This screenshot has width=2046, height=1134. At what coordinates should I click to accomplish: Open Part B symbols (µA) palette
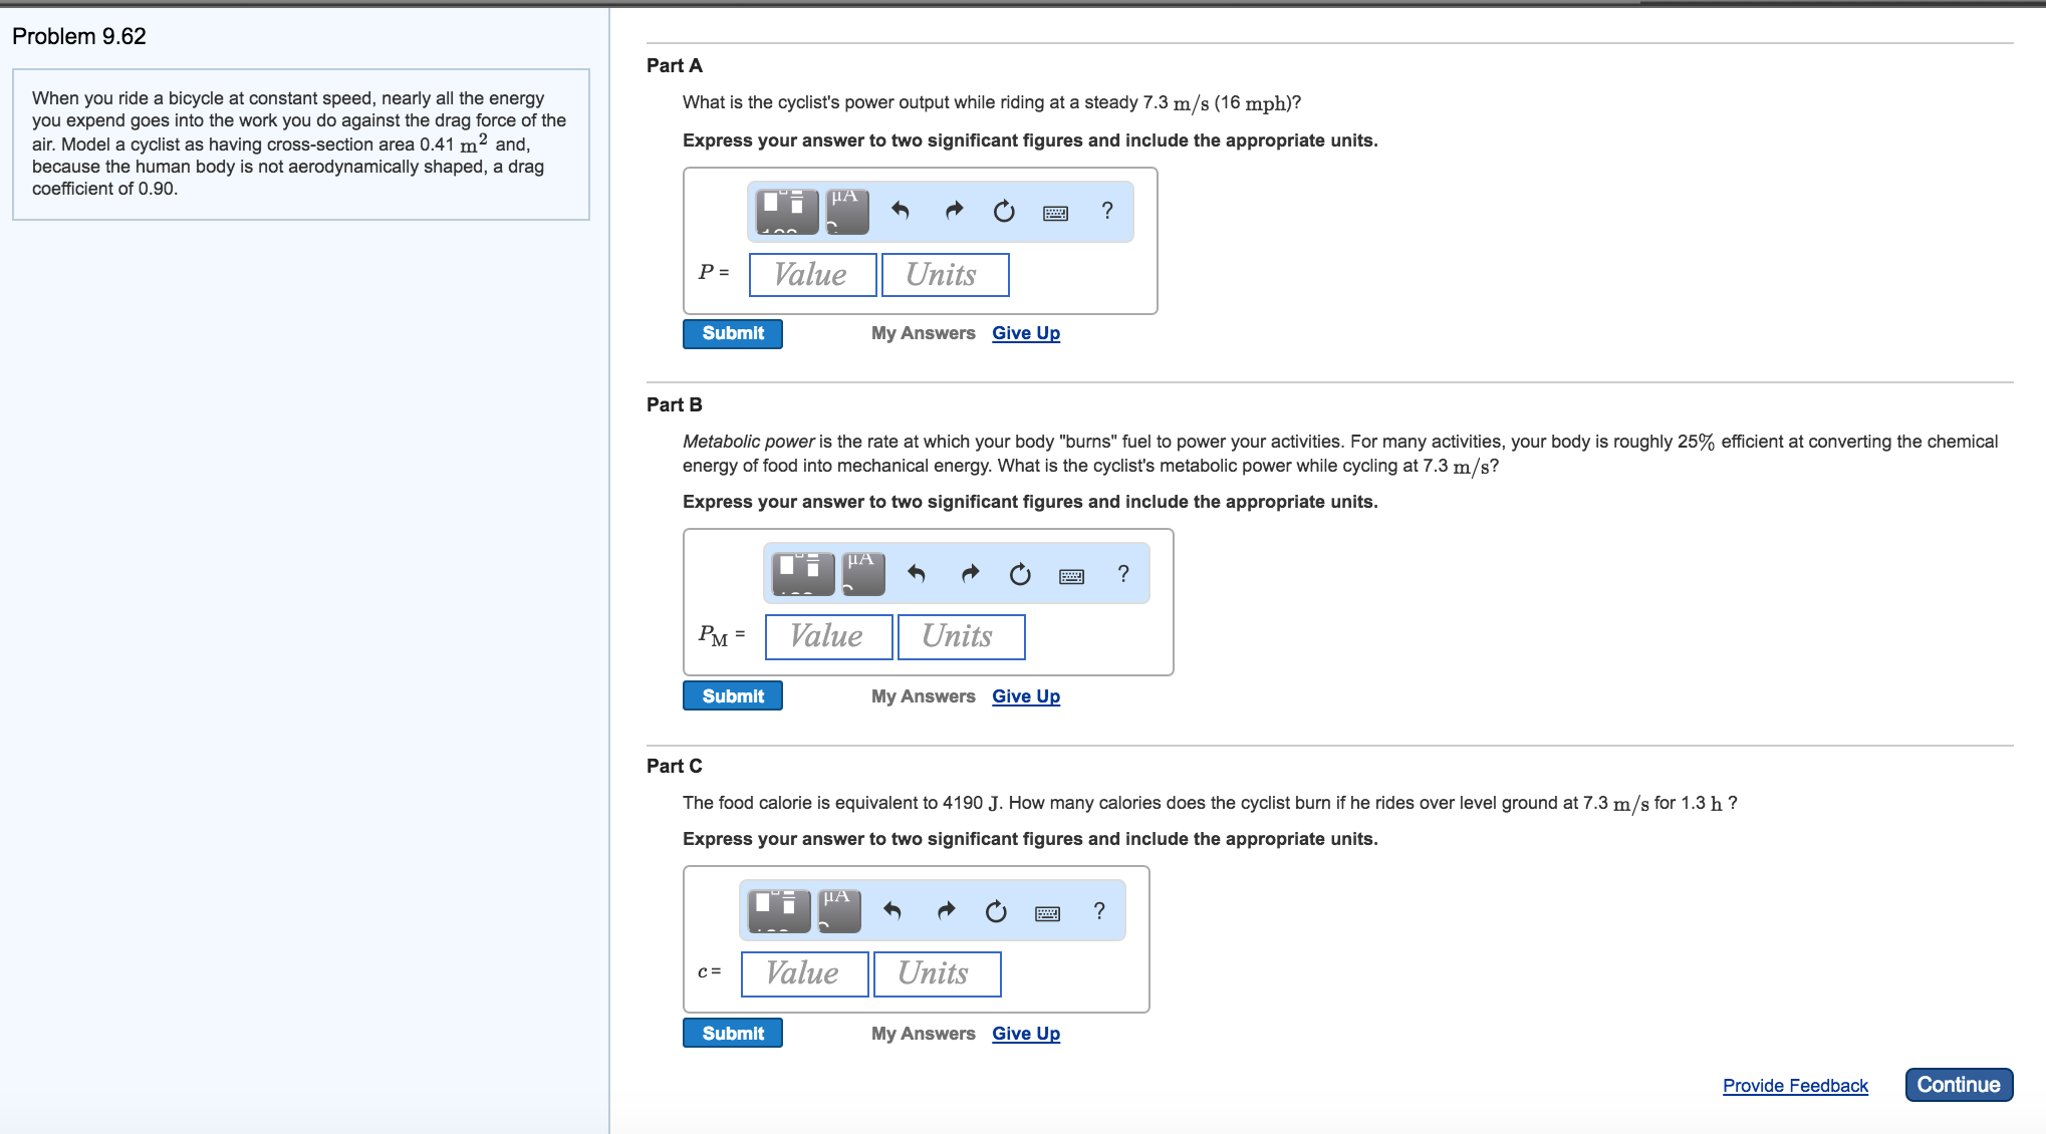pyautogui.click(x=863, y=574)
